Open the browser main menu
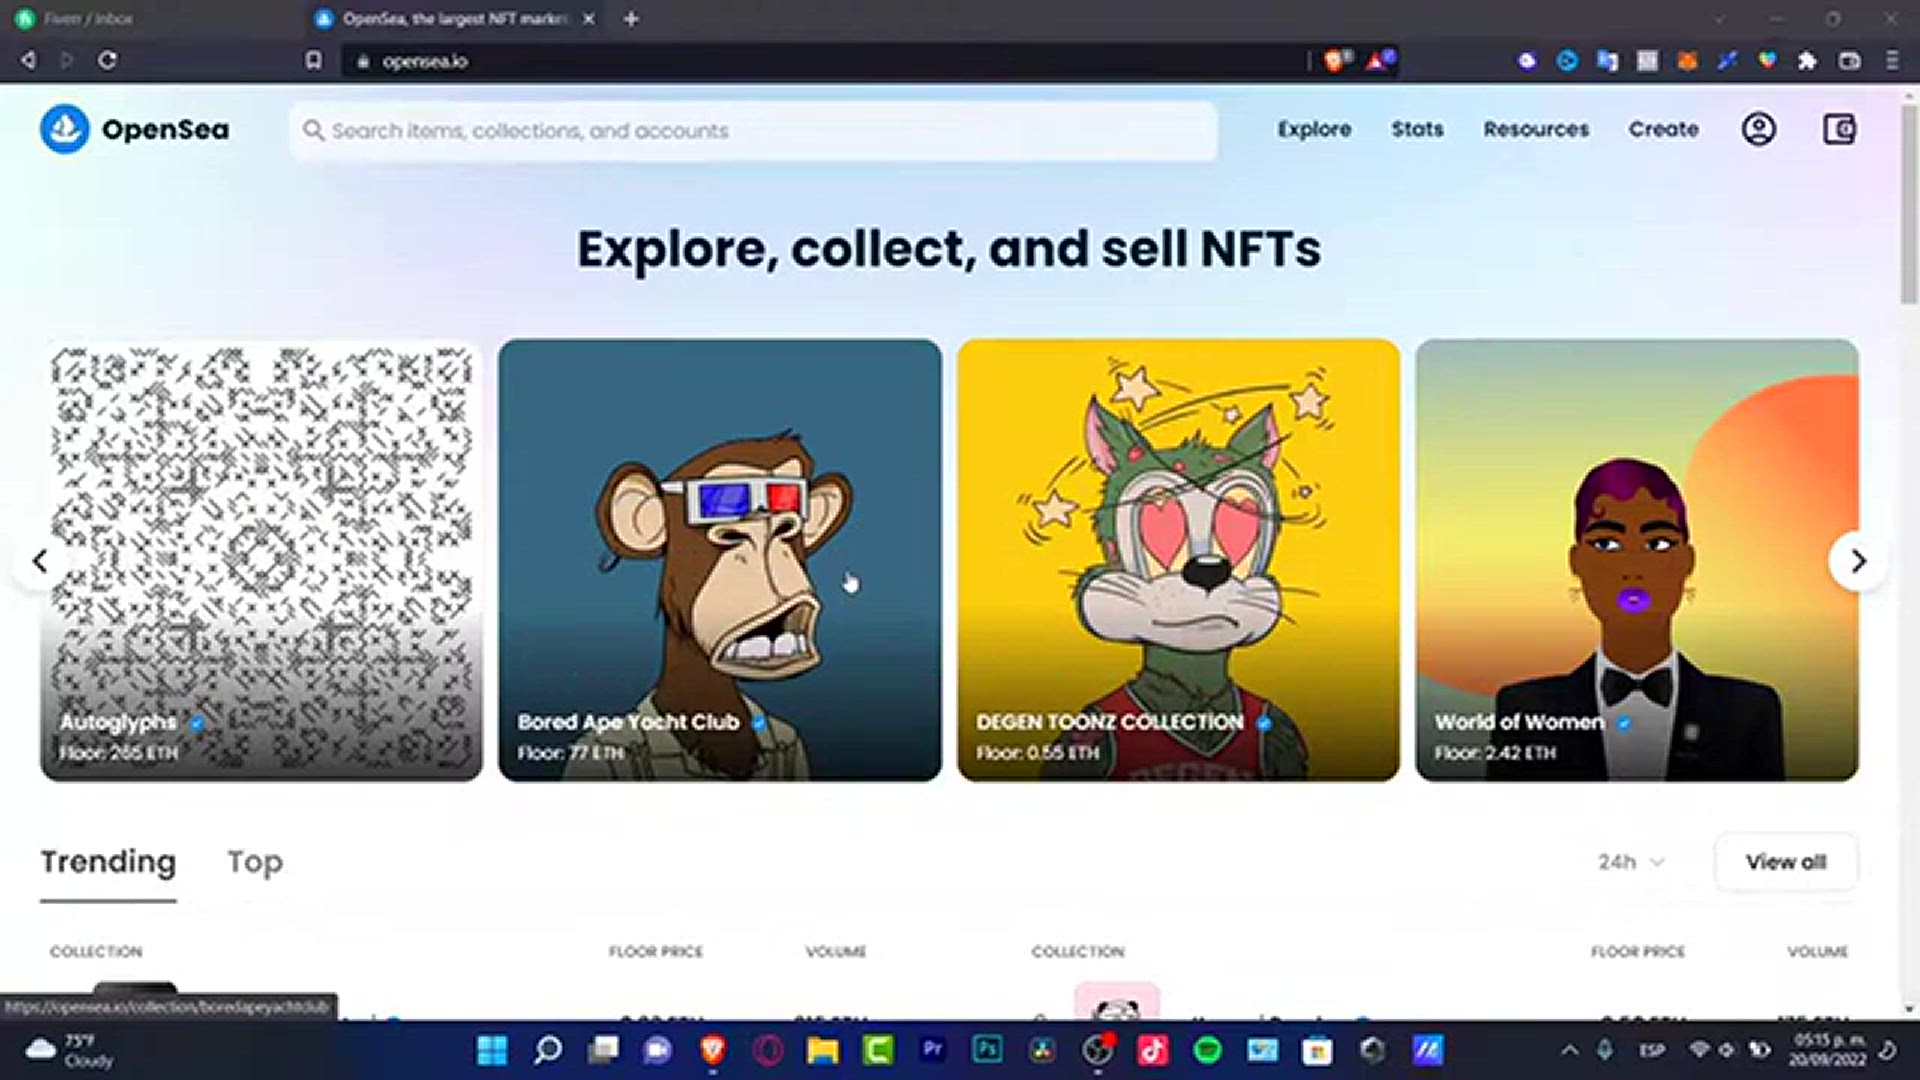The height and width of the screenshot is (1080, 1920). tap(1892, 61)
